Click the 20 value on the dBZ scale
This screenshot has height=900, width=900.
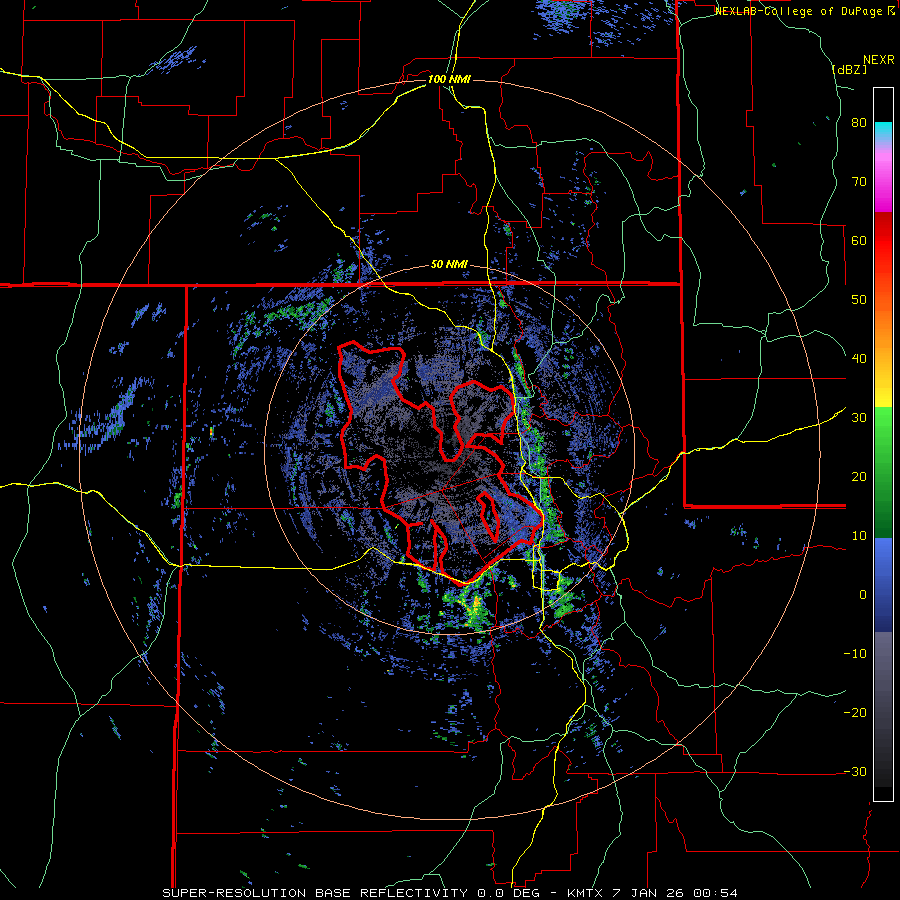click(859, 477)
